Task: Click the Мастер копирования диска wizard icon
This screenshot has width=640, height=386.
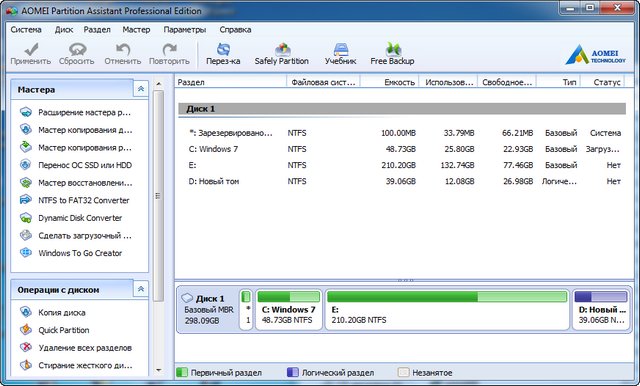Action: (26, 130)
